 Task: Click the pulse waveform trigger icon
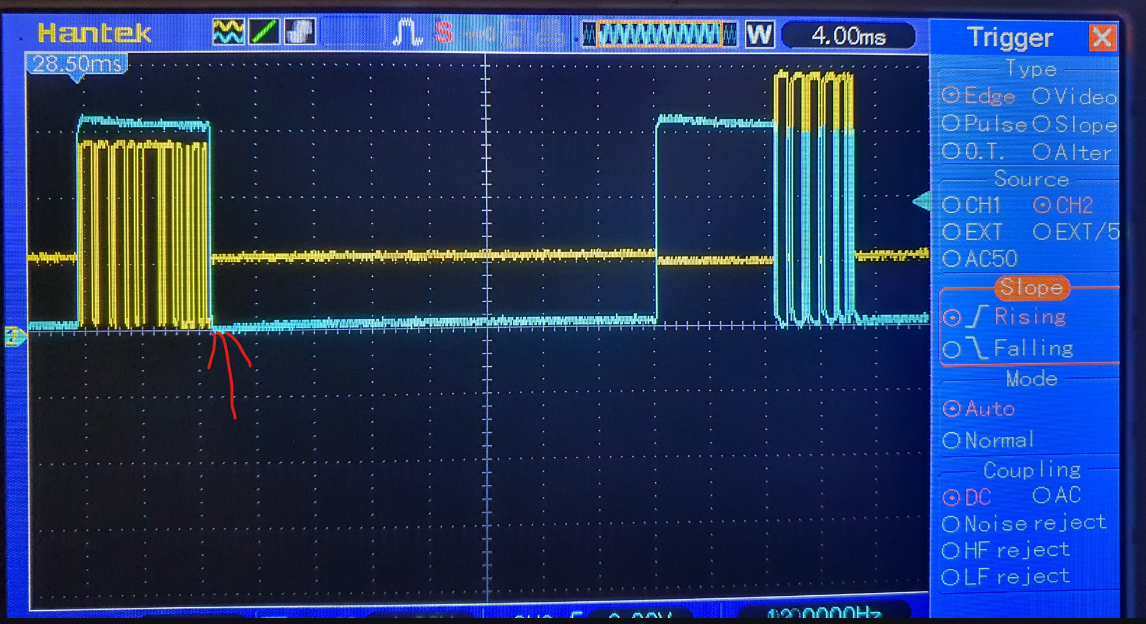point(407,33)
